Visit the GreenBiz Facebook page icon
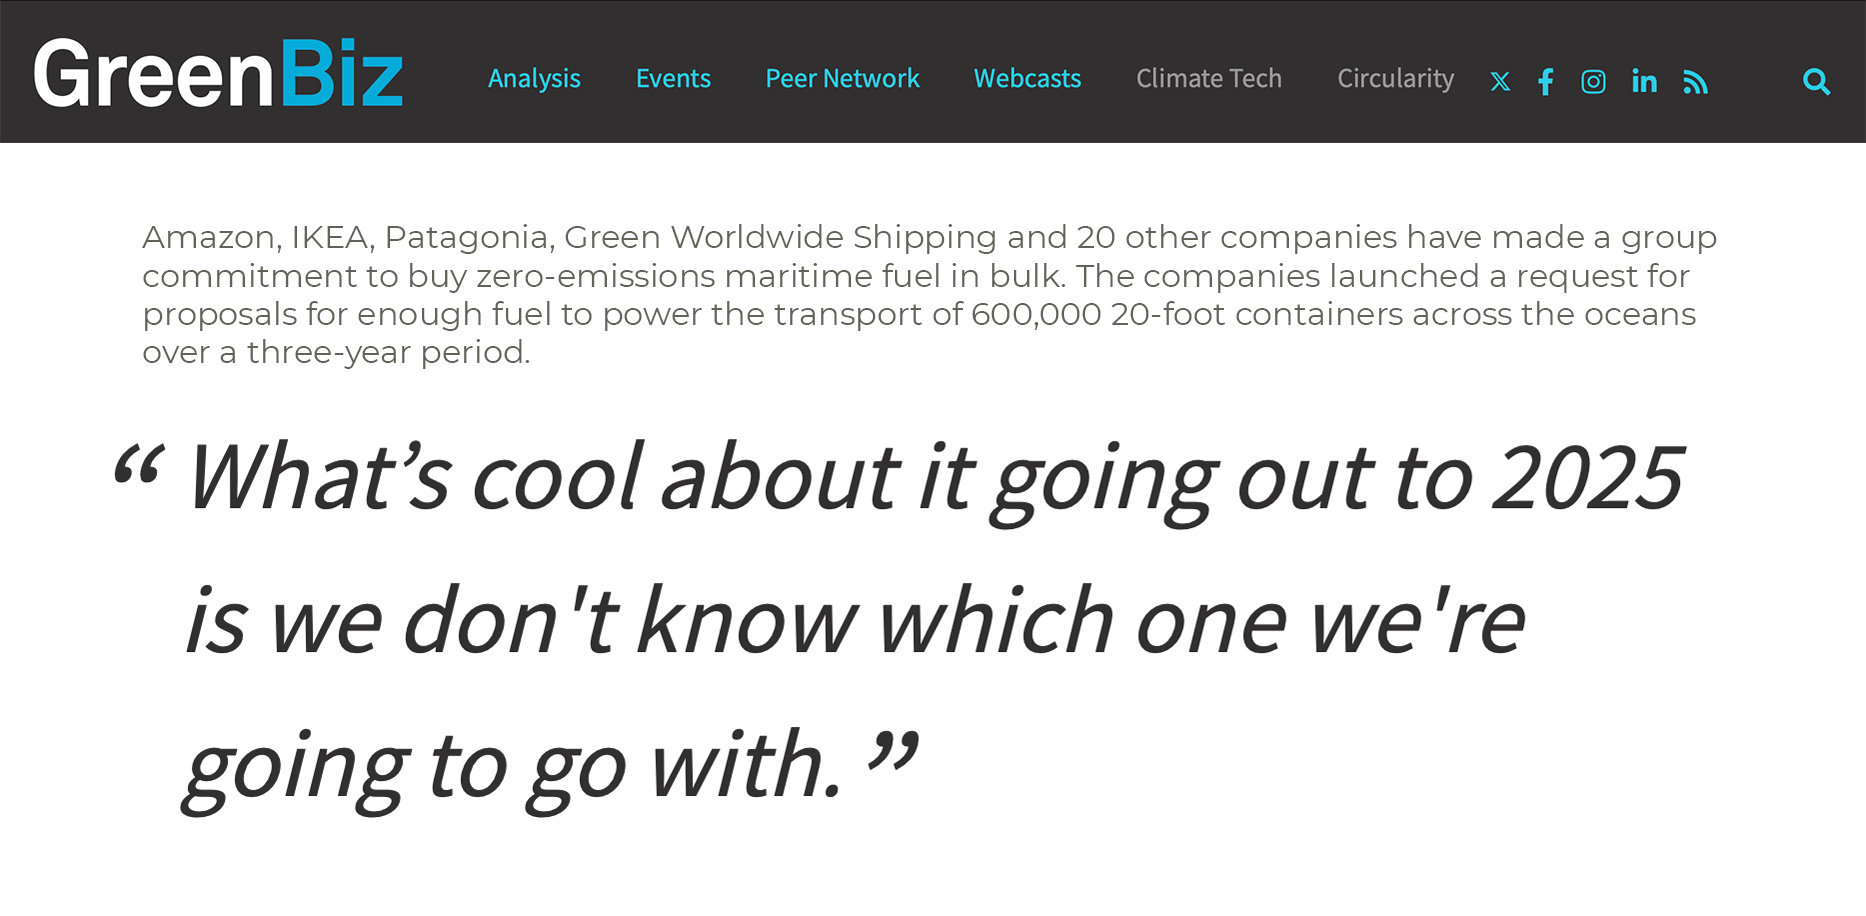This screenshot has width=1866, height=916. 1546,82
